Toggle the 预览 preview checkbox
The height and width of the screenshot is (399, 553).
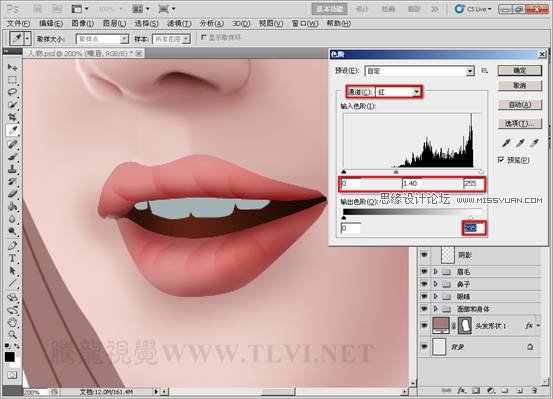(x=501, y=160)
